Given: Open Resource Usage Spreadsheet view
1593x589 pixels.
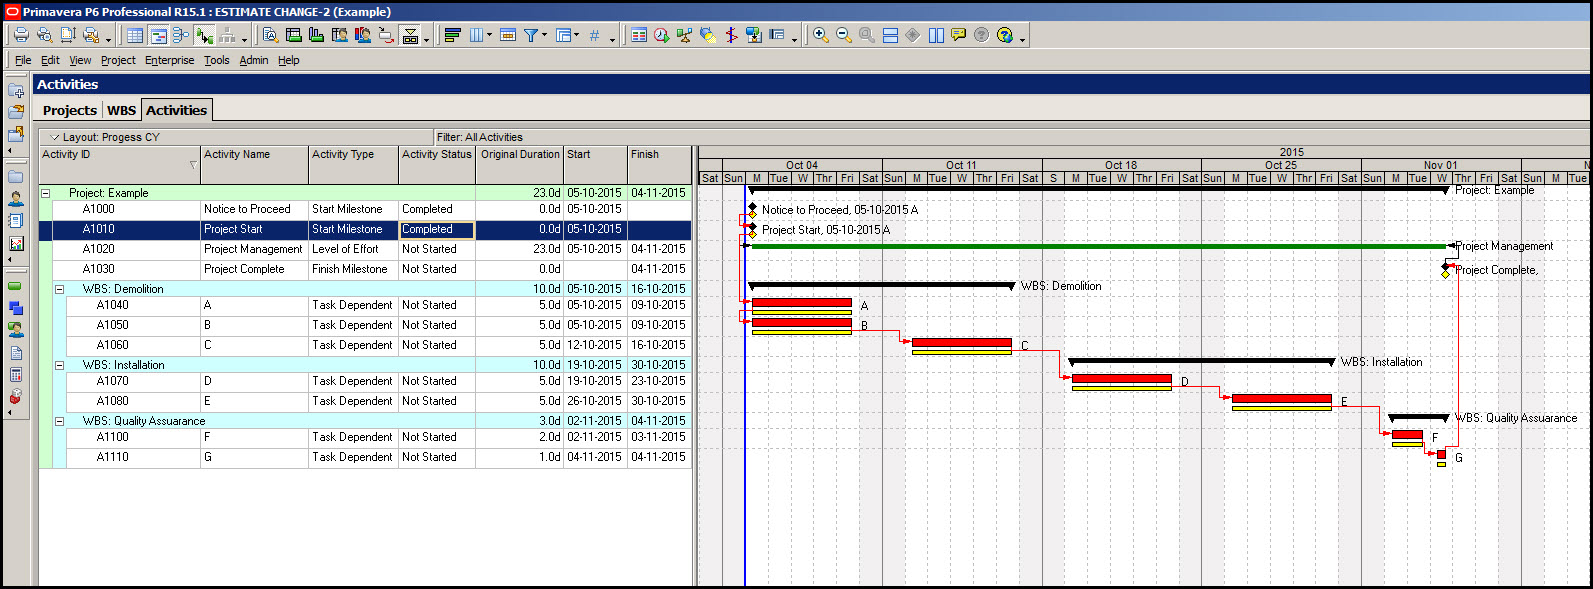Looking at the screenshot, I should (340, 35).
